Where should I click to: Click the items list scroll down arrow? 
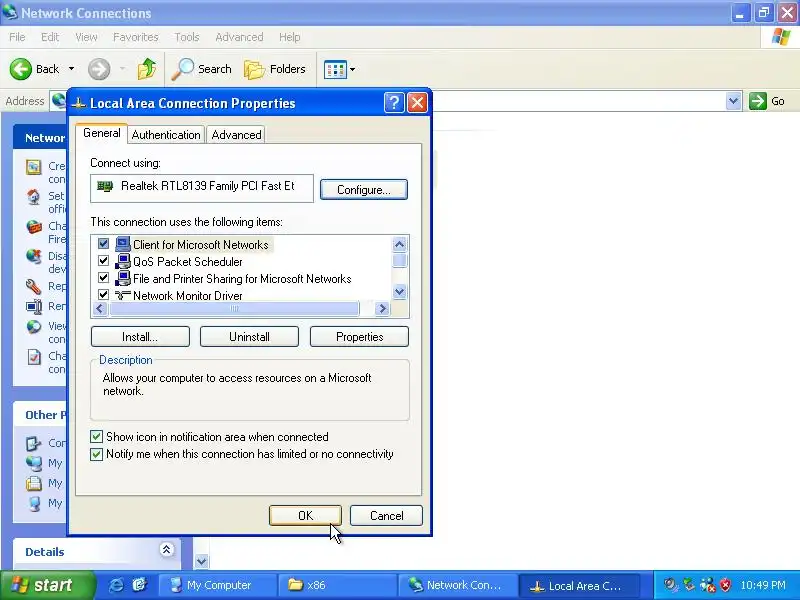(399, 292)
